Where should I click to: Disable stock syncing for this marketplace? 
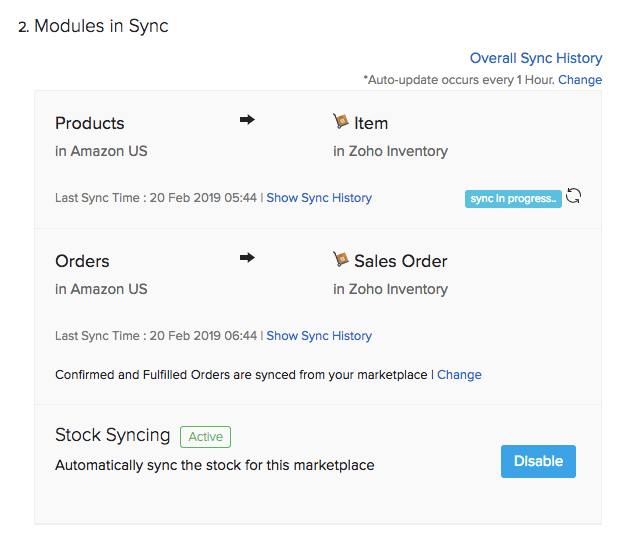[x=538, y=461]
